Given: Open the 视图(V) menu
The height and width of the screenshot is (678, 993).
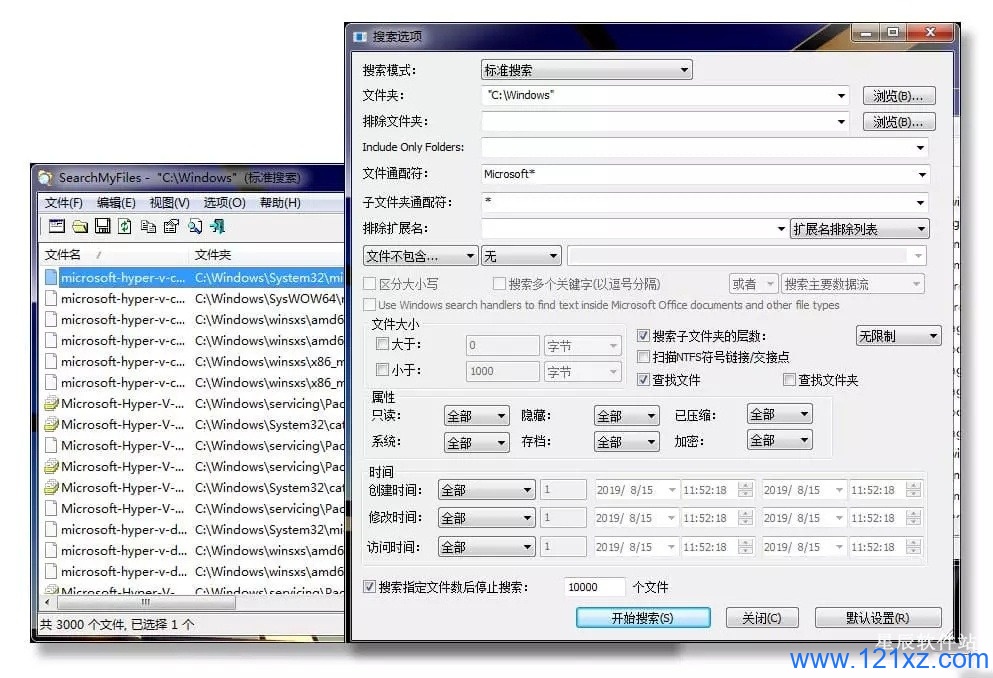Looking at the screenshot, I should [169, 203].
